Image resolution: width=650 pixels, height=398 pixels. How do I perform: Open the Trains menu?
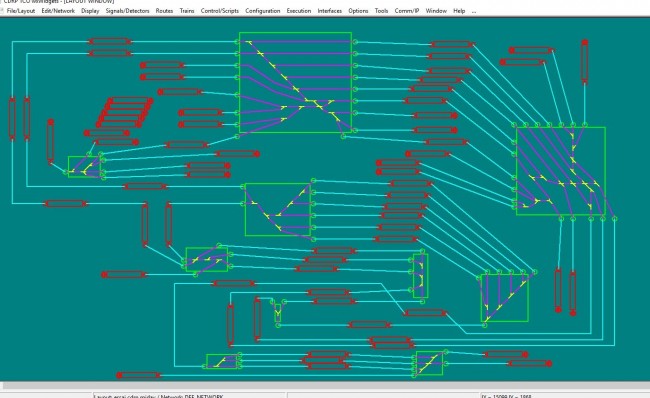pyautogui.click(x=187, y=11)
